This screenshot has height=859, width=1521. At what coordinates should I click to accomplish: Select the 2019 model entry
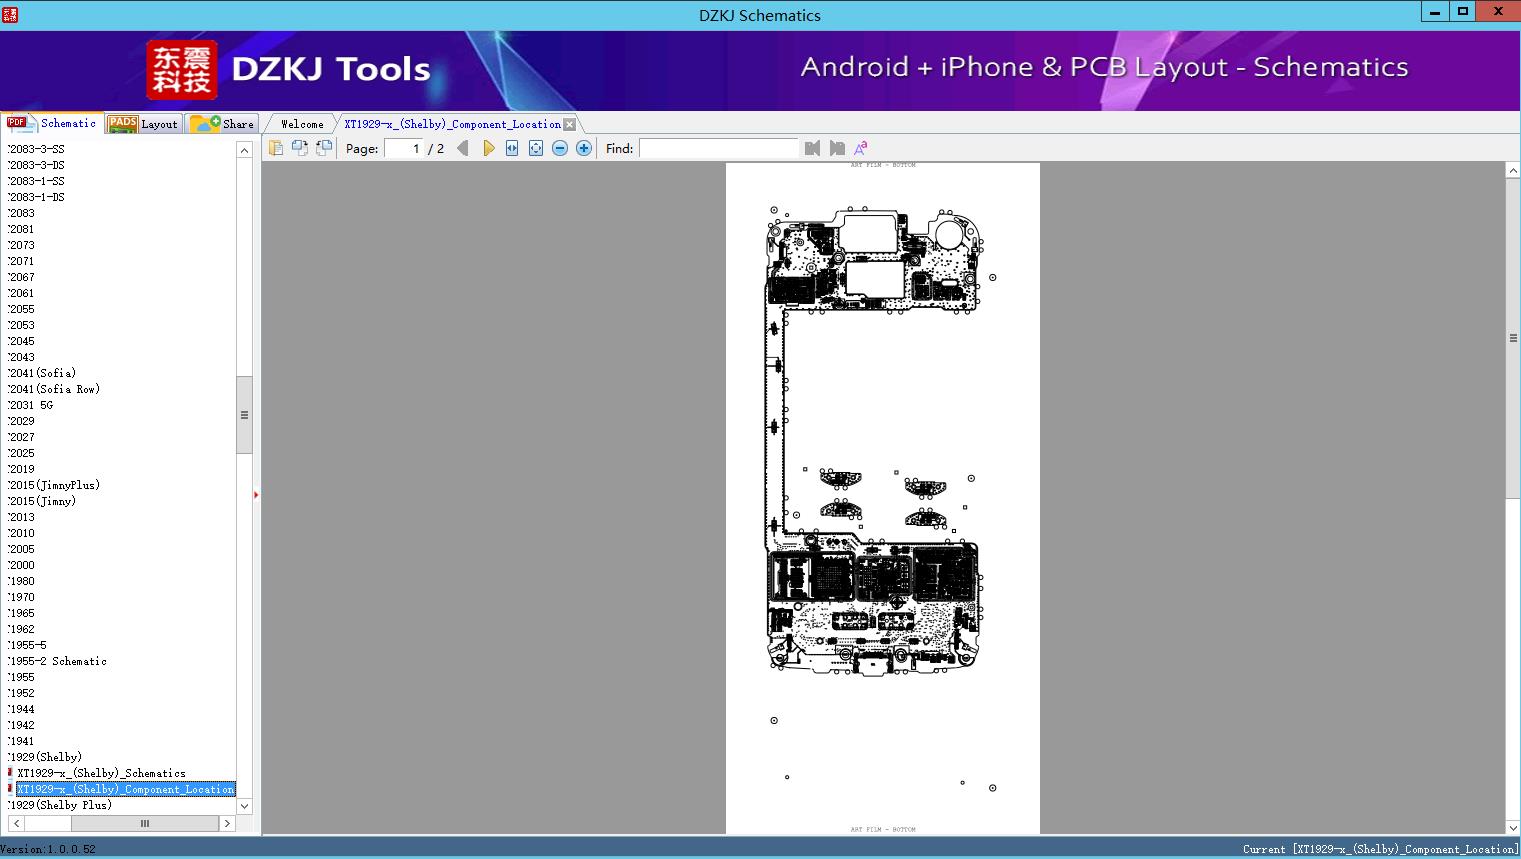pyautogui.click(x=21, y=469)
